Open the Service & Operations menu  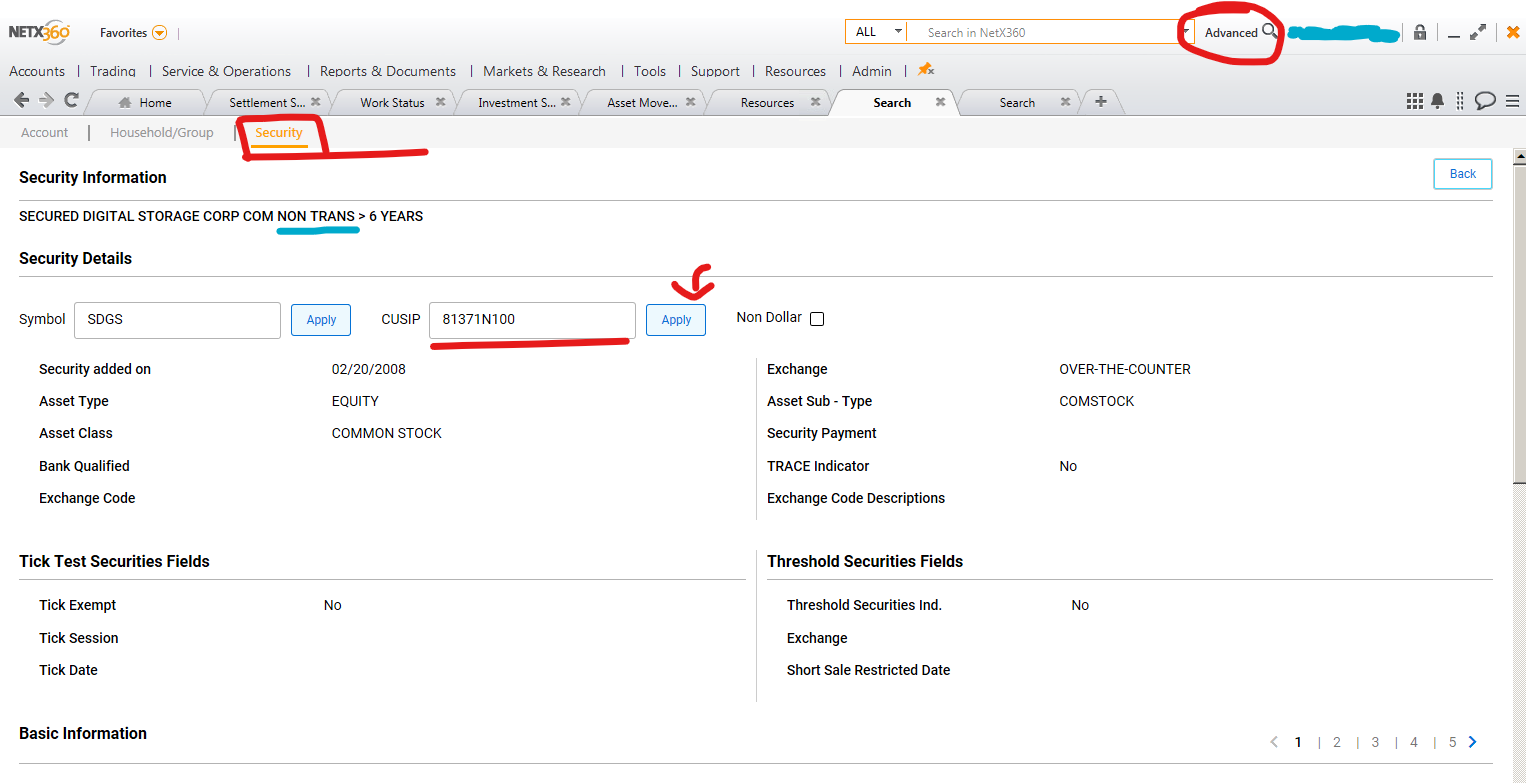tap(226, 71)
